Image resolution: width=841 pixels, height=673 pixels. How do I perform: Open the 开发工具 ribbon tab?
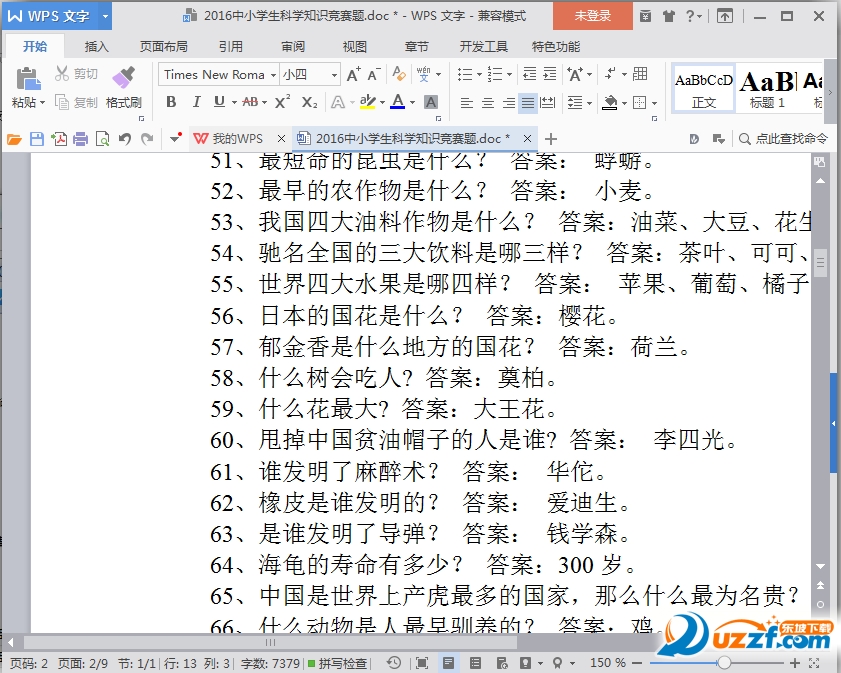click(483, 47)
